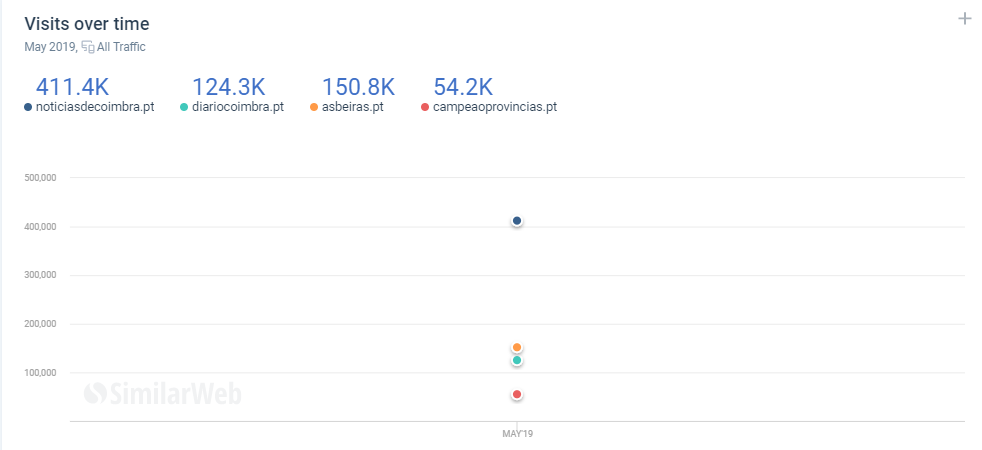982x450 pixels.
Task: Click the 150.8K visits figure
Action: coord(358,87)
